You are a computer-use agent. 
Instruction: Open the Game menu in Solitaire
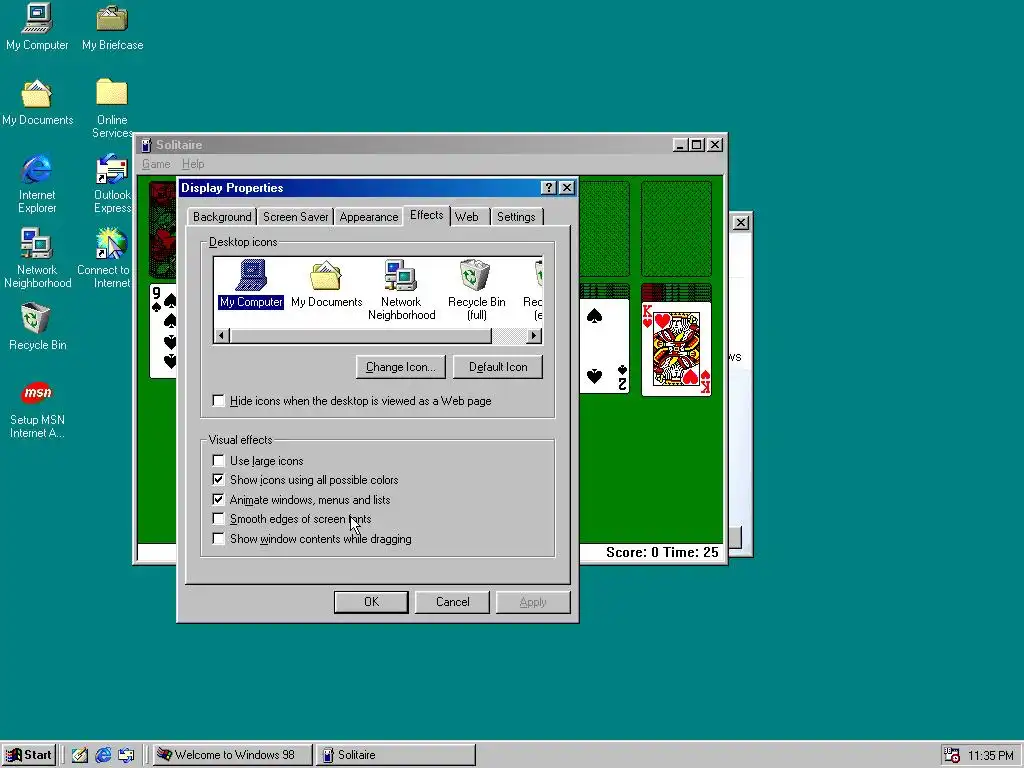156,164
